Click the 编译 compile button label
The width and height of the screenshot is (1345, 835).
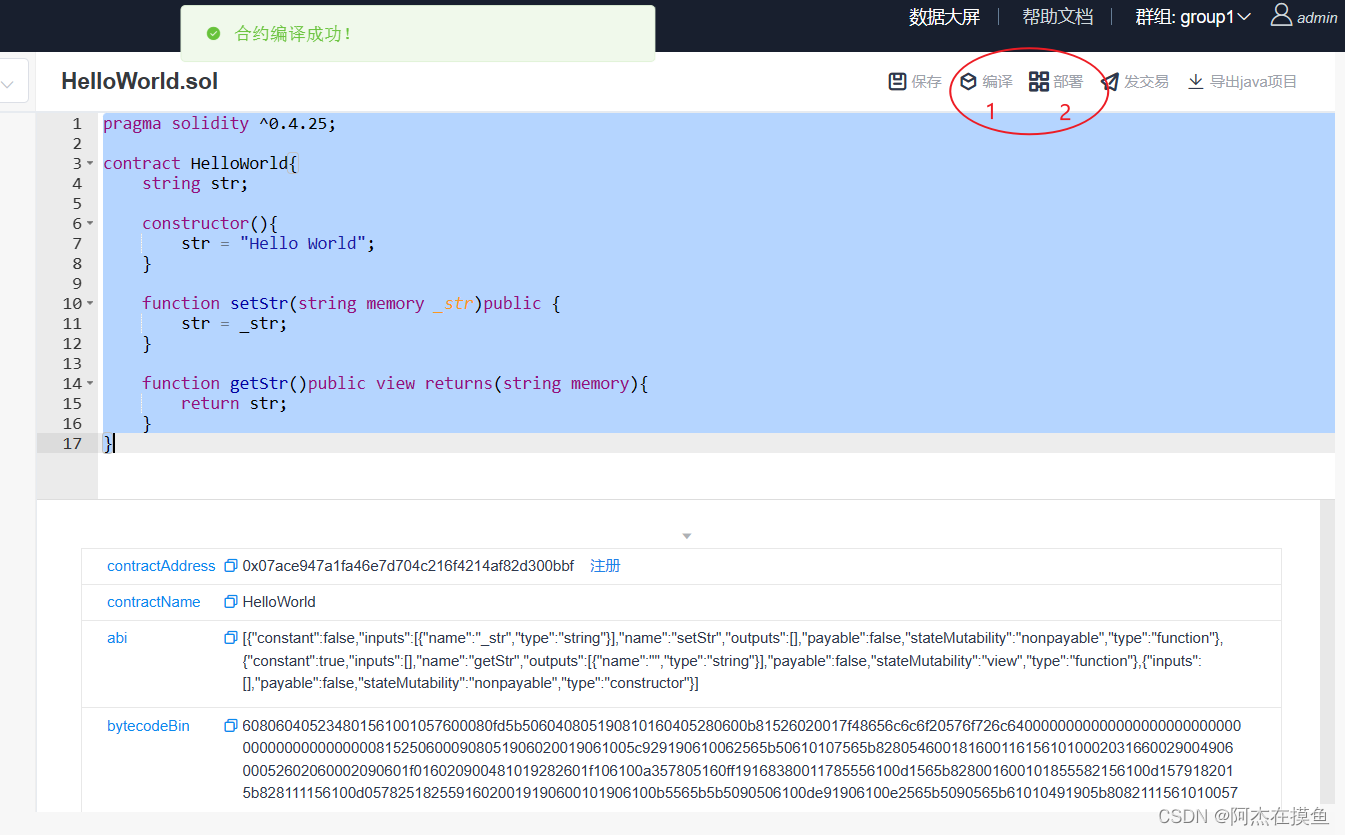pos(997,82)
